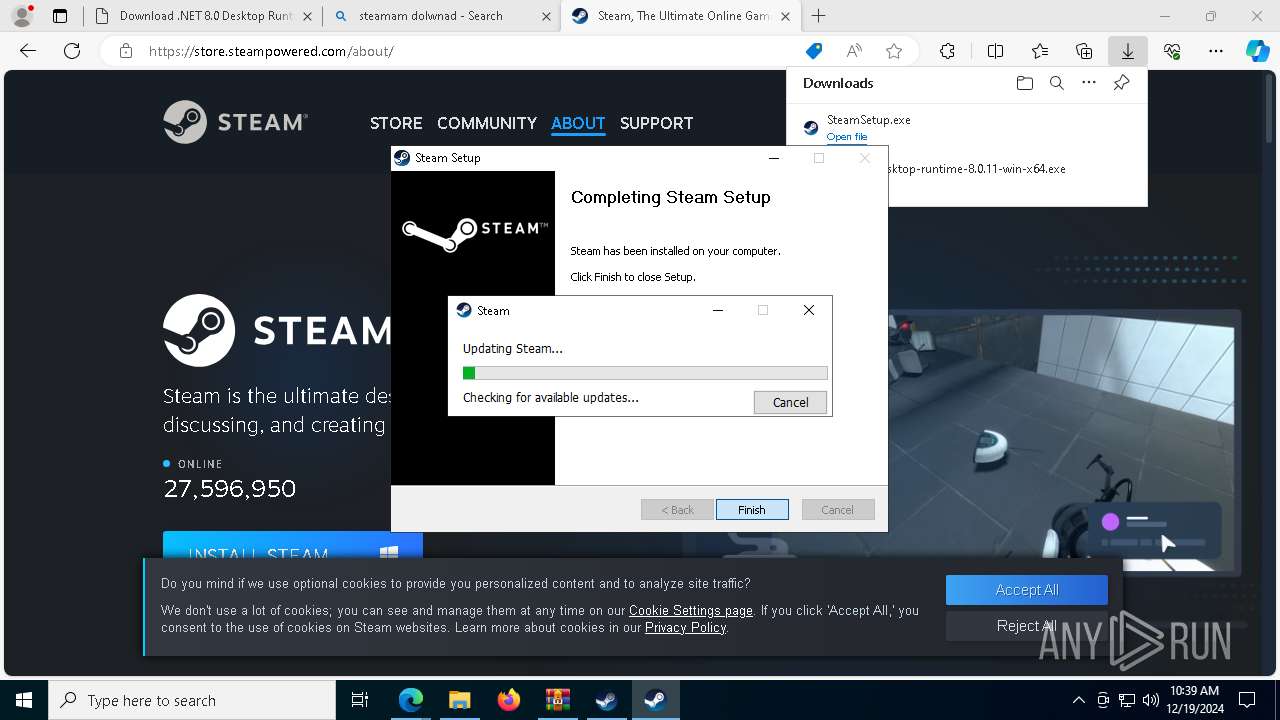Open the COMMUNITY menu on Steam site
Viewport: 1280px width, 720px height.
point(487,123)
